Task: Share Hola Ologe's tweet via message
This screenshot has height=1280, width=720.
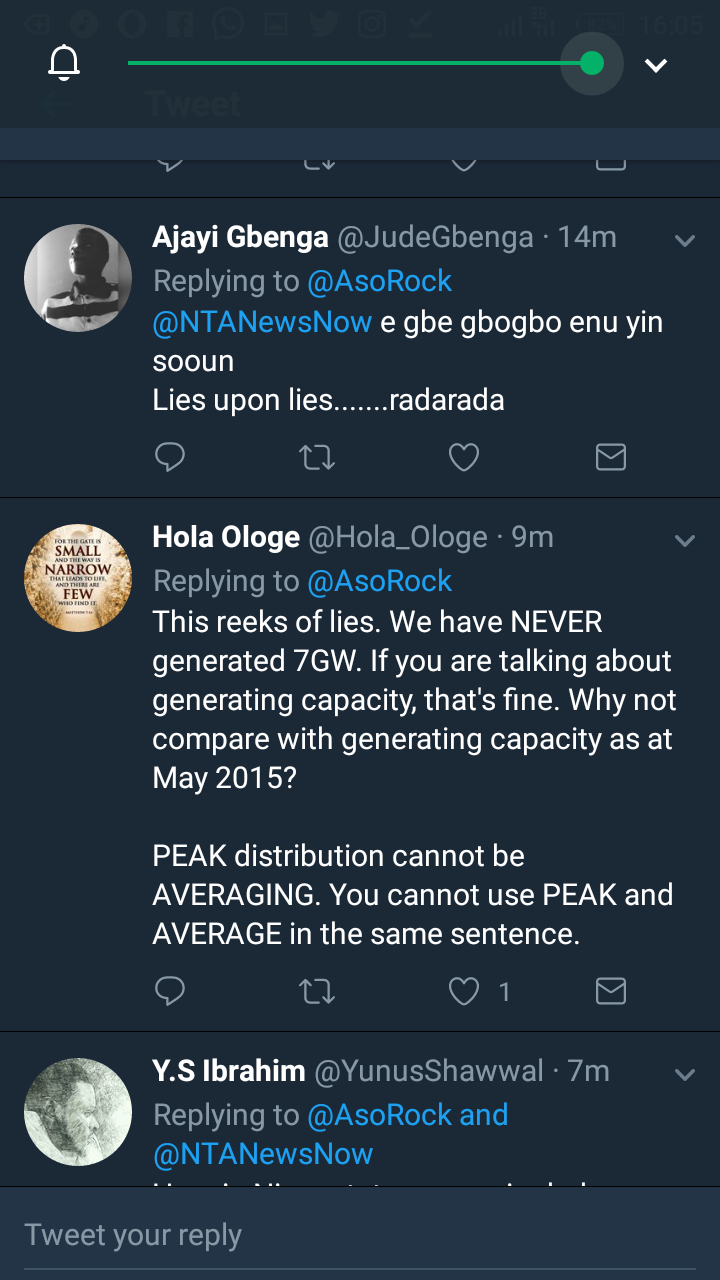Action: (x=610, y=991)
